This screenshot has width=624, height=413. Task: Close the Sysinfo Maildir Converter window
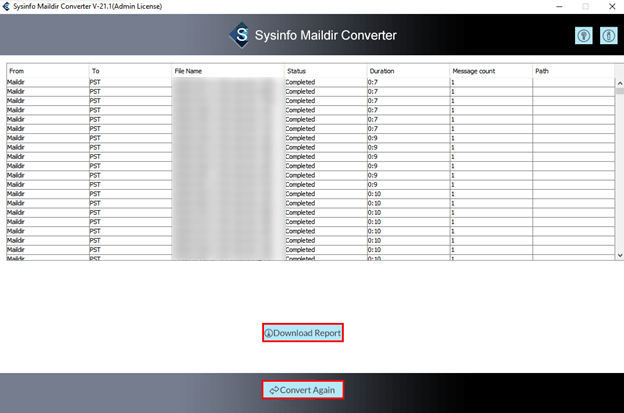[x=612, y=6]
